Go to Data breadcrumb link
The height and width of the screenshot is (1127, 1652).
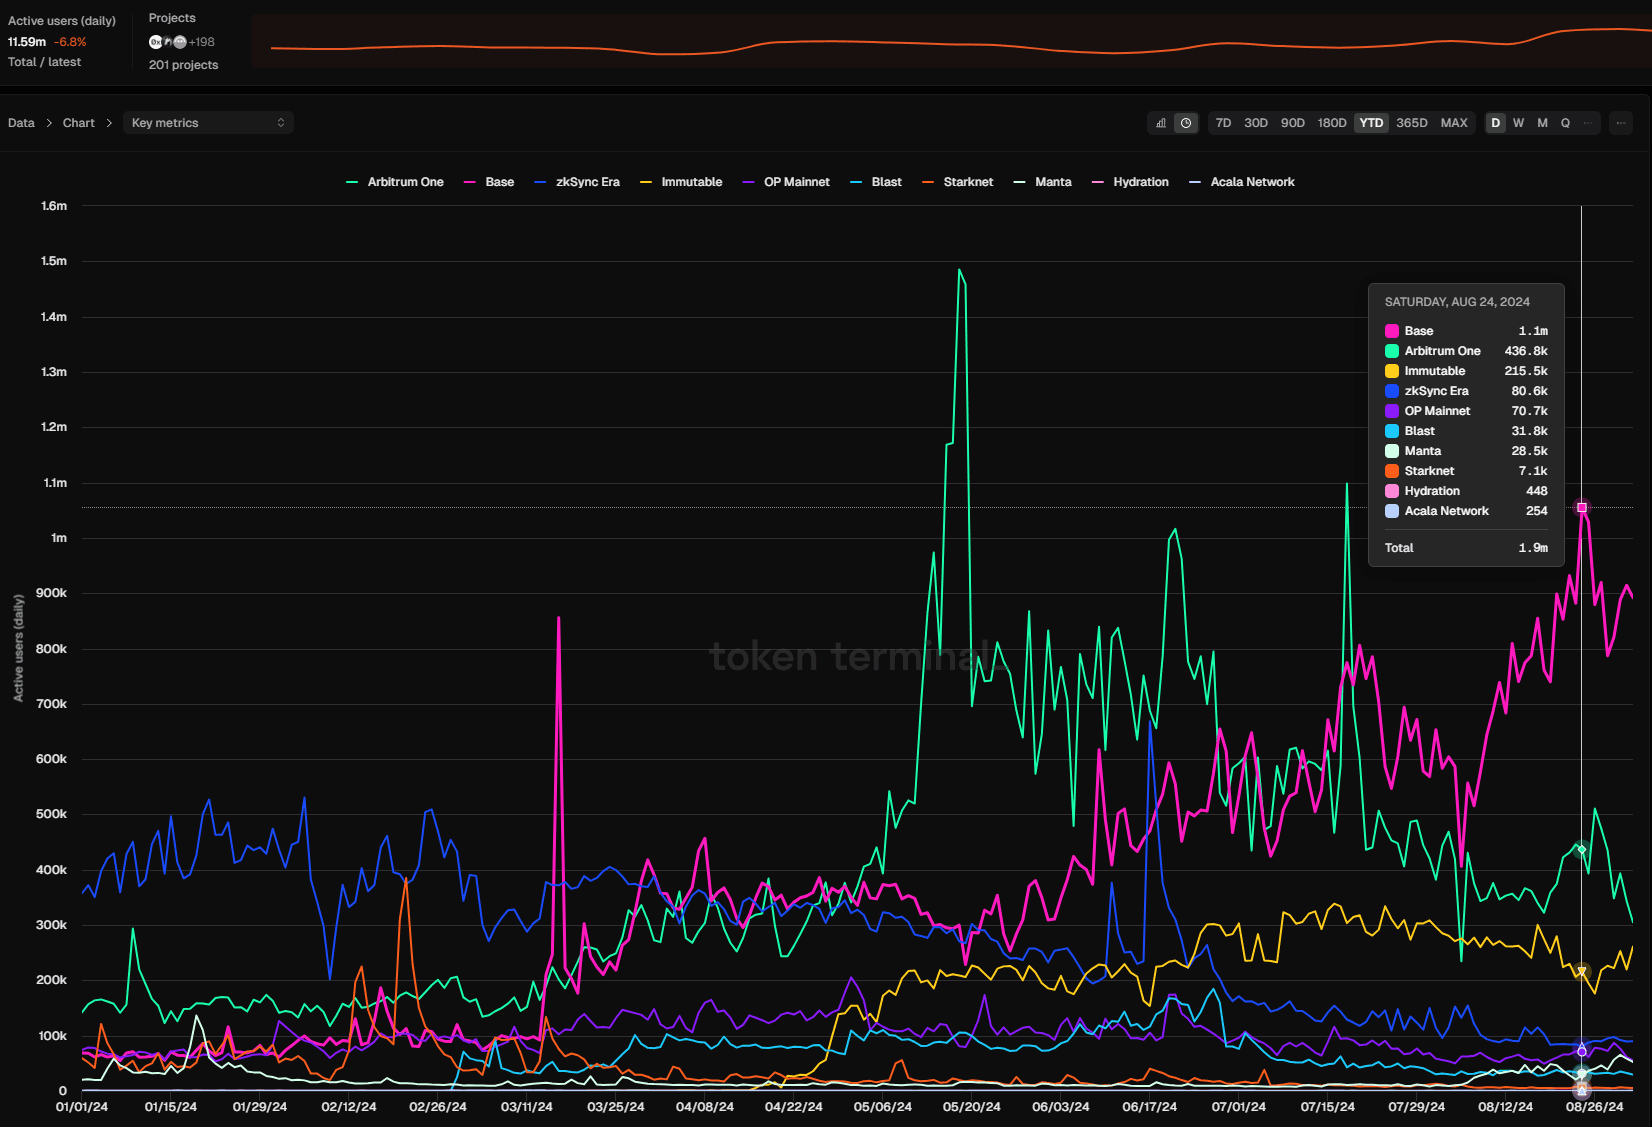pos(21,123)
